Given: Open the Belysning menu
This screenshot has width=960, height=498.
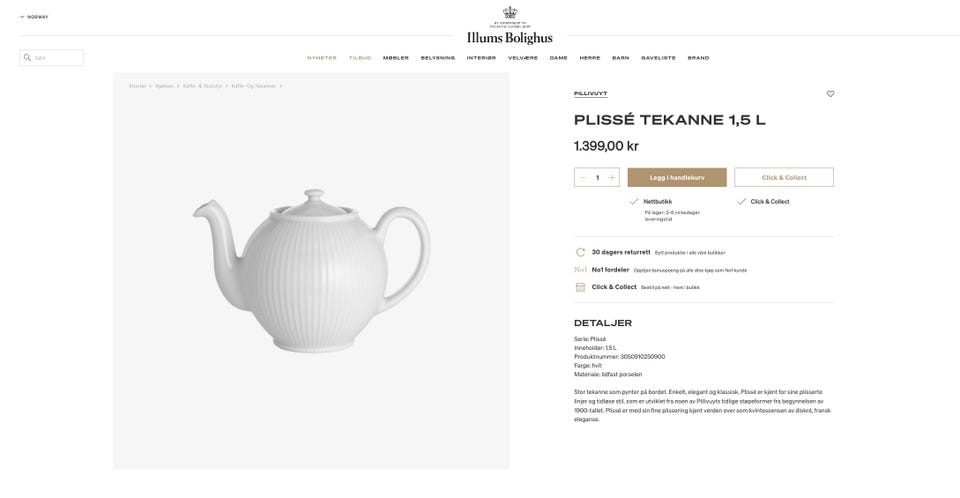Looking at the screenshot, I should coord(438,58).
